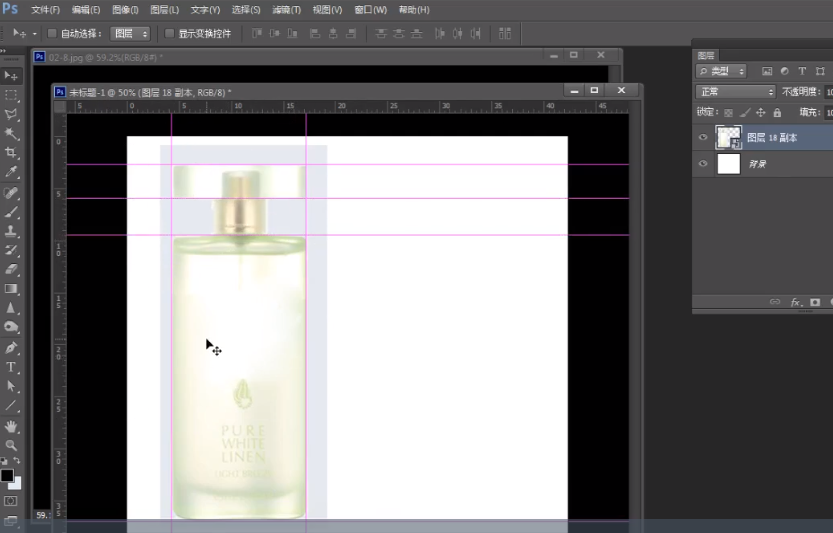
Task: Select the Path Selection tool
Action: point(11,386)
